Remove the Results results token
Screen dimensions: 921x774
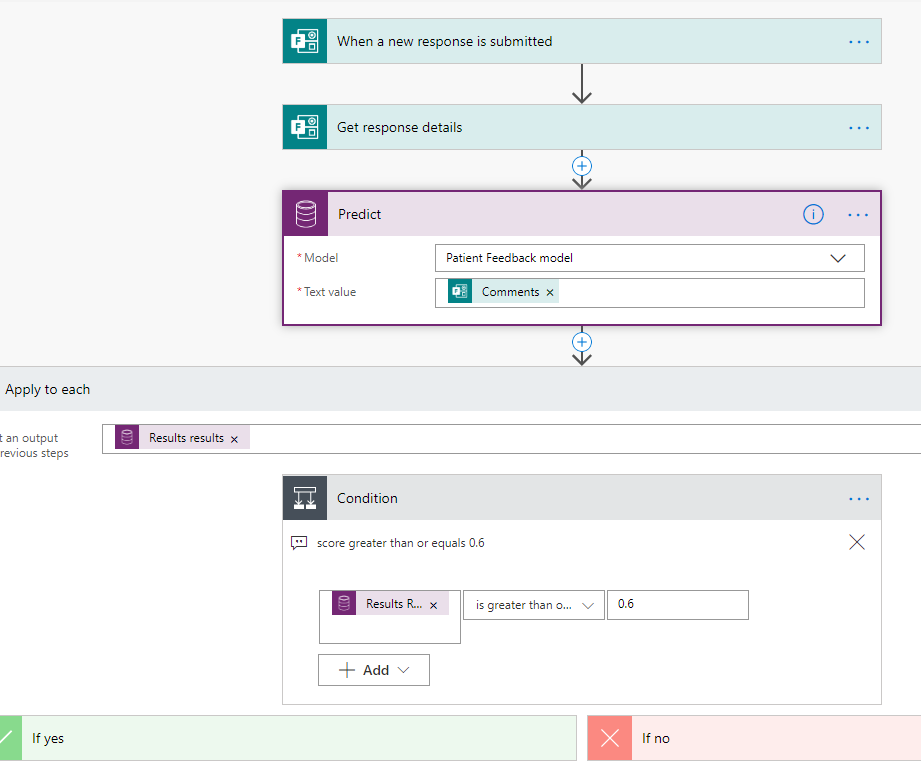(234, 438)
